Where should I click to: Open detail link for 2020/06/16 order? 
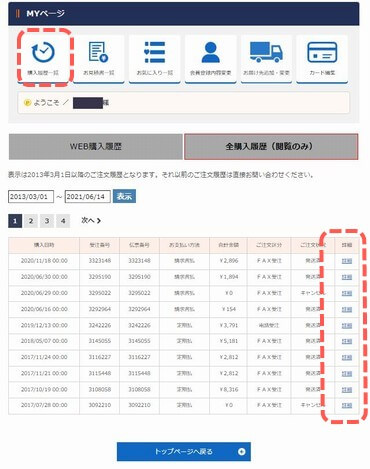[x=347, y=309]
